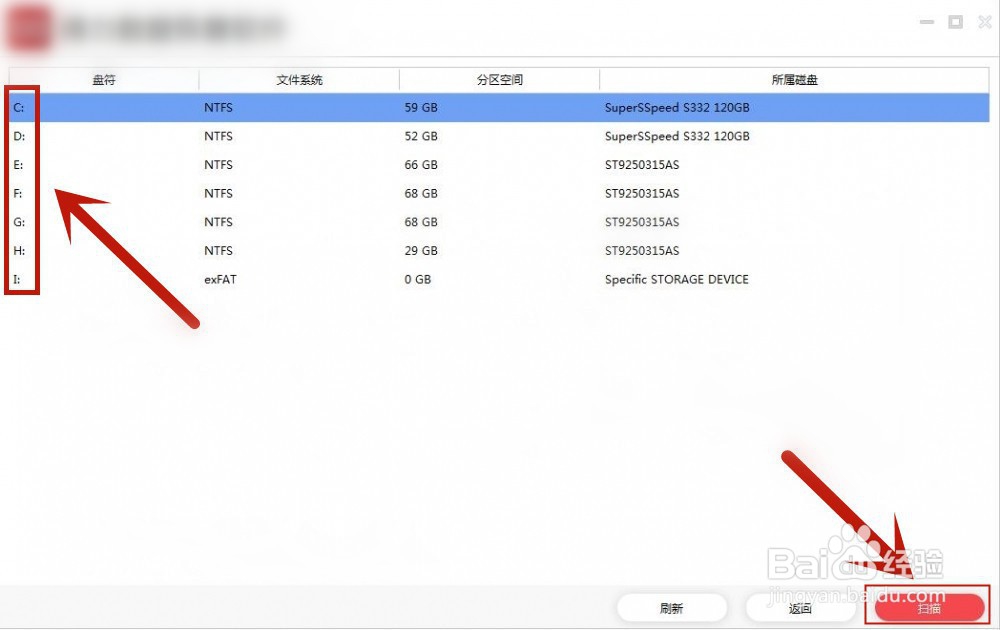Select the G: drive row
The height and width of the screenshot is (630, 1000).
[499, 222]
